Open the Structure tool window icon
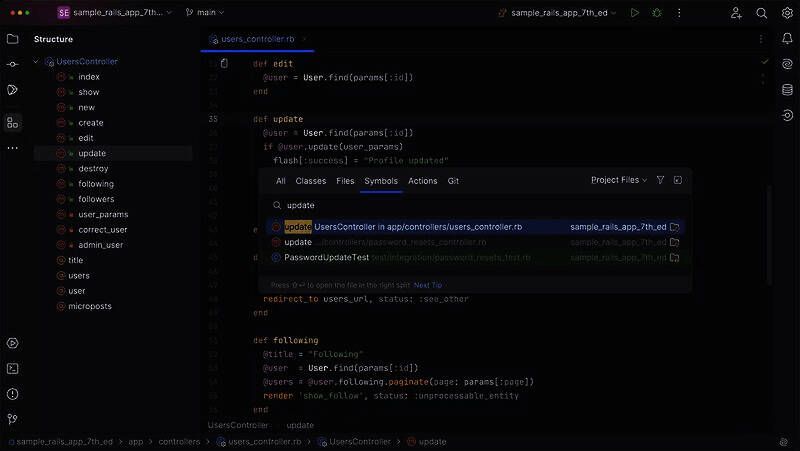This screenshot has width=800, height=451. point(13,122)
